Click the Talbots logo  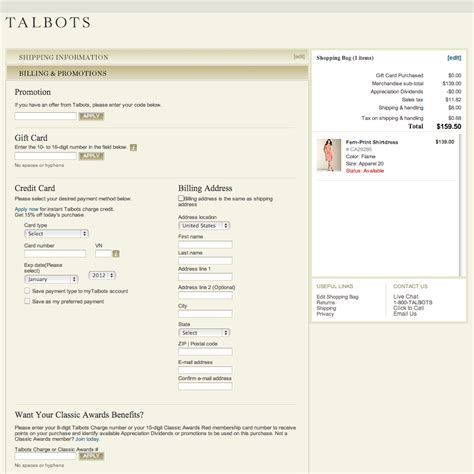pos(48,22)
